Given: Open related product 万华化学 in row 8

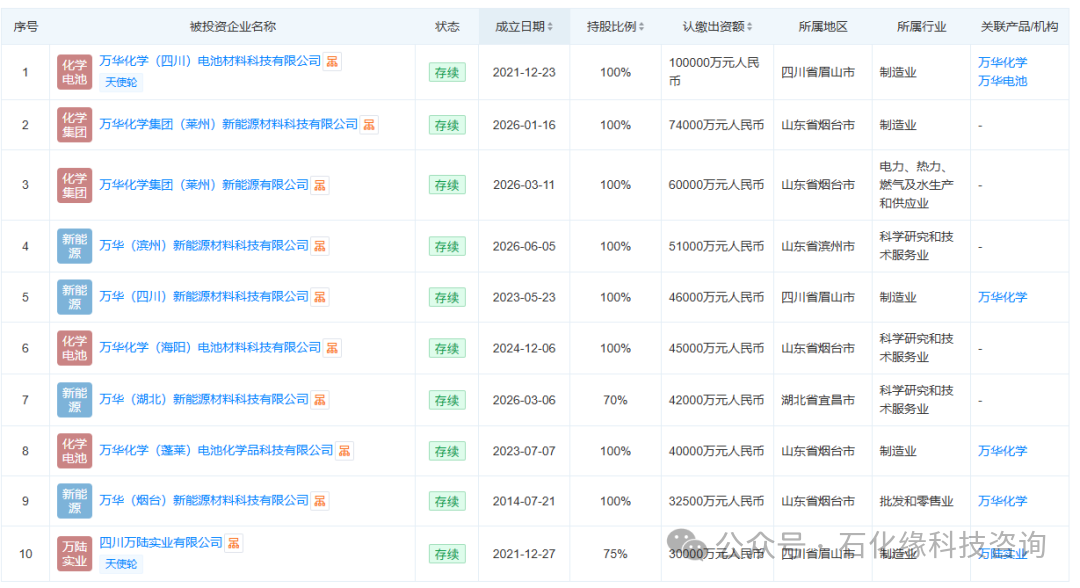Looking at the screenshot, I should 1002,451.
